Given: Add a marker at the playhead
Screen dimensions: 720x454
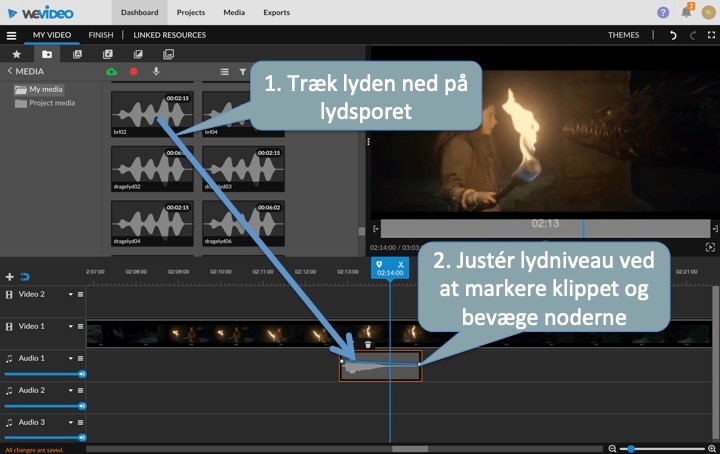Looking at the screenshot, I should 379,264.
